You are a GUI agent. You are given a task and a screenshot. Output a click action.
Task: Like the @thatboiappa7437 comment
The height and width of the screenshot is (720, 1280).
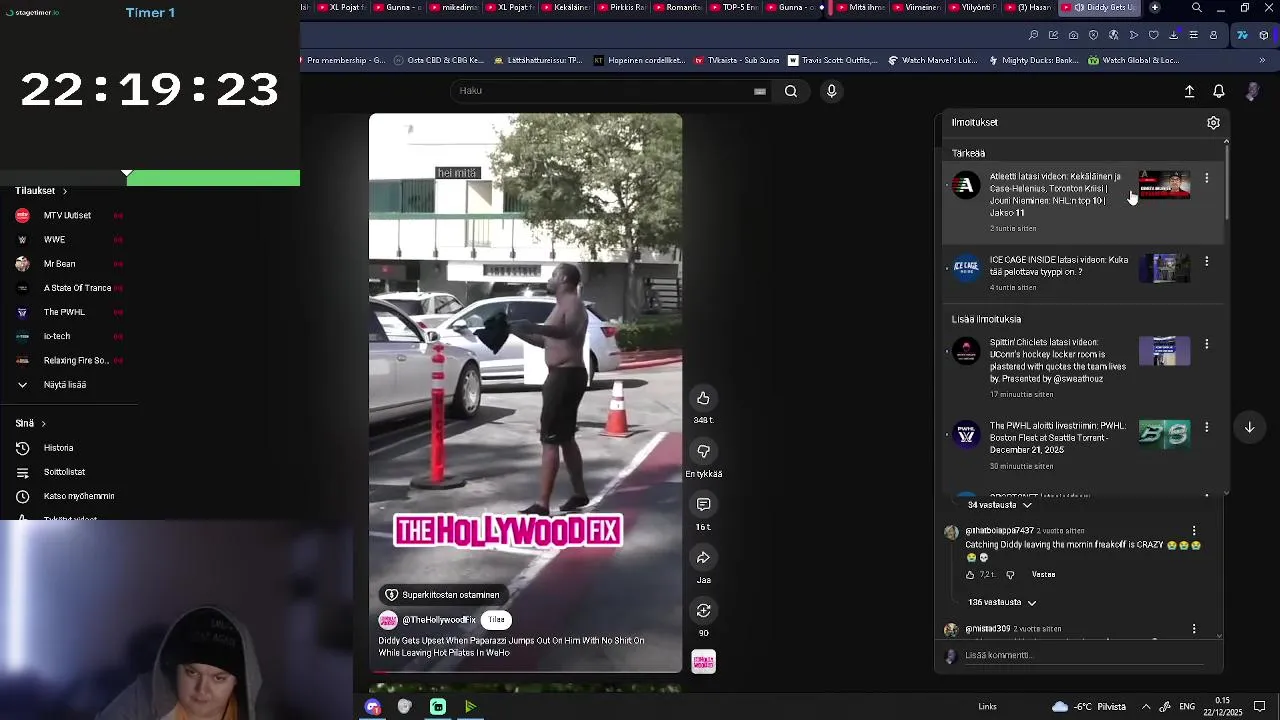[x=970, y=575]
